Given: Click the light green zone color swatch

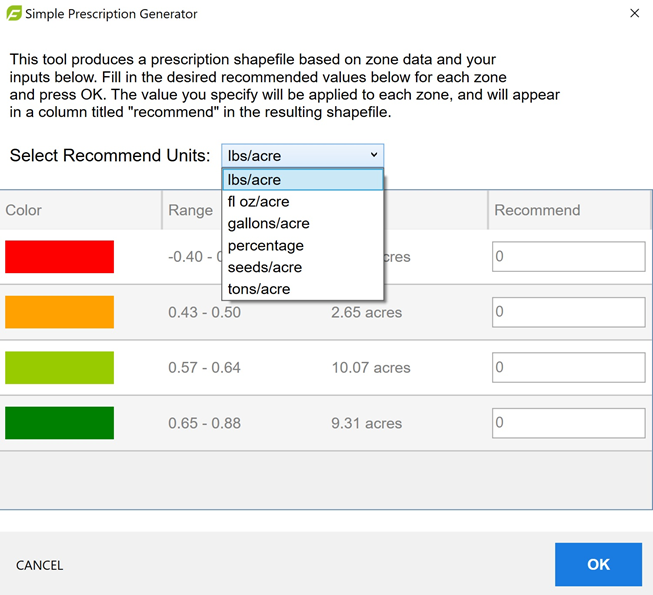Looking at the screenshot, I should click(x=59, y=367).
